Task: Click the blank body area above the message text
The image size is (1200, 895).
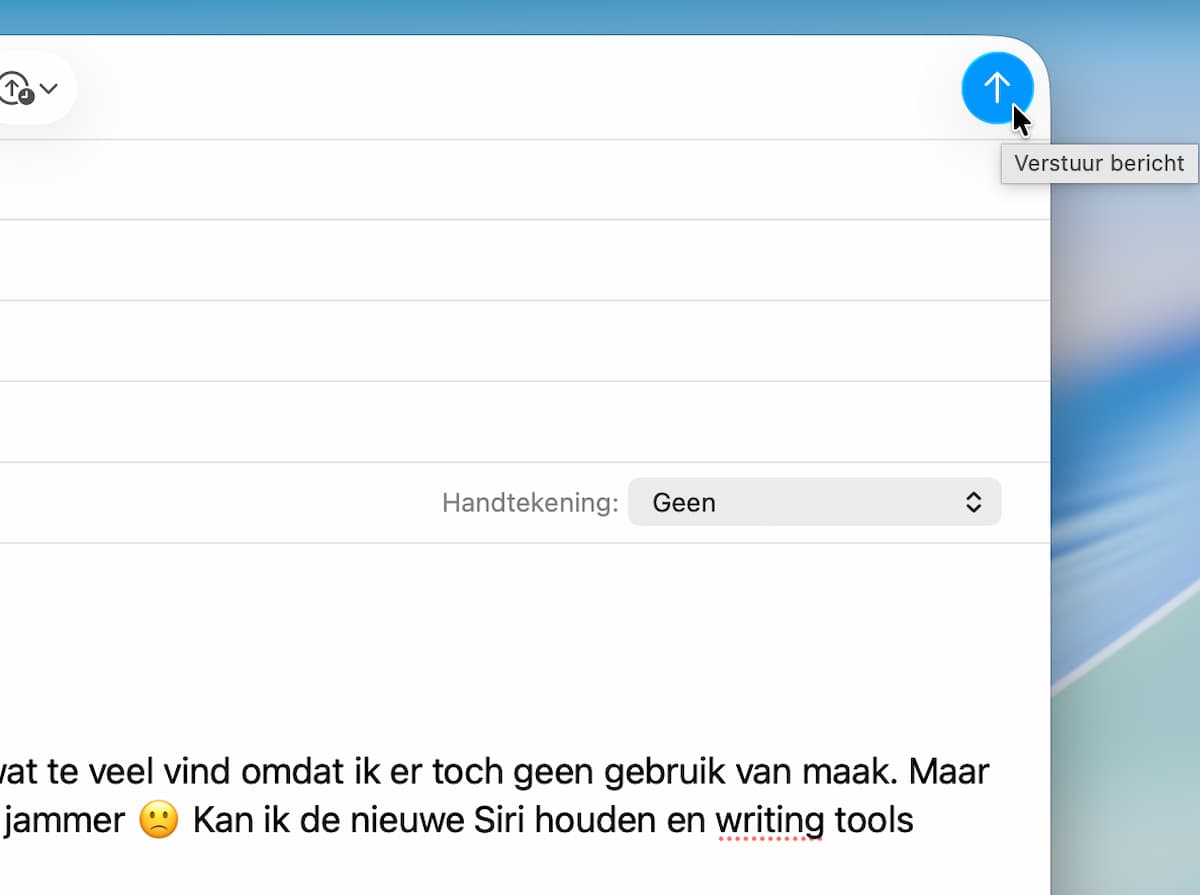Action: click(x=500, y=640)
